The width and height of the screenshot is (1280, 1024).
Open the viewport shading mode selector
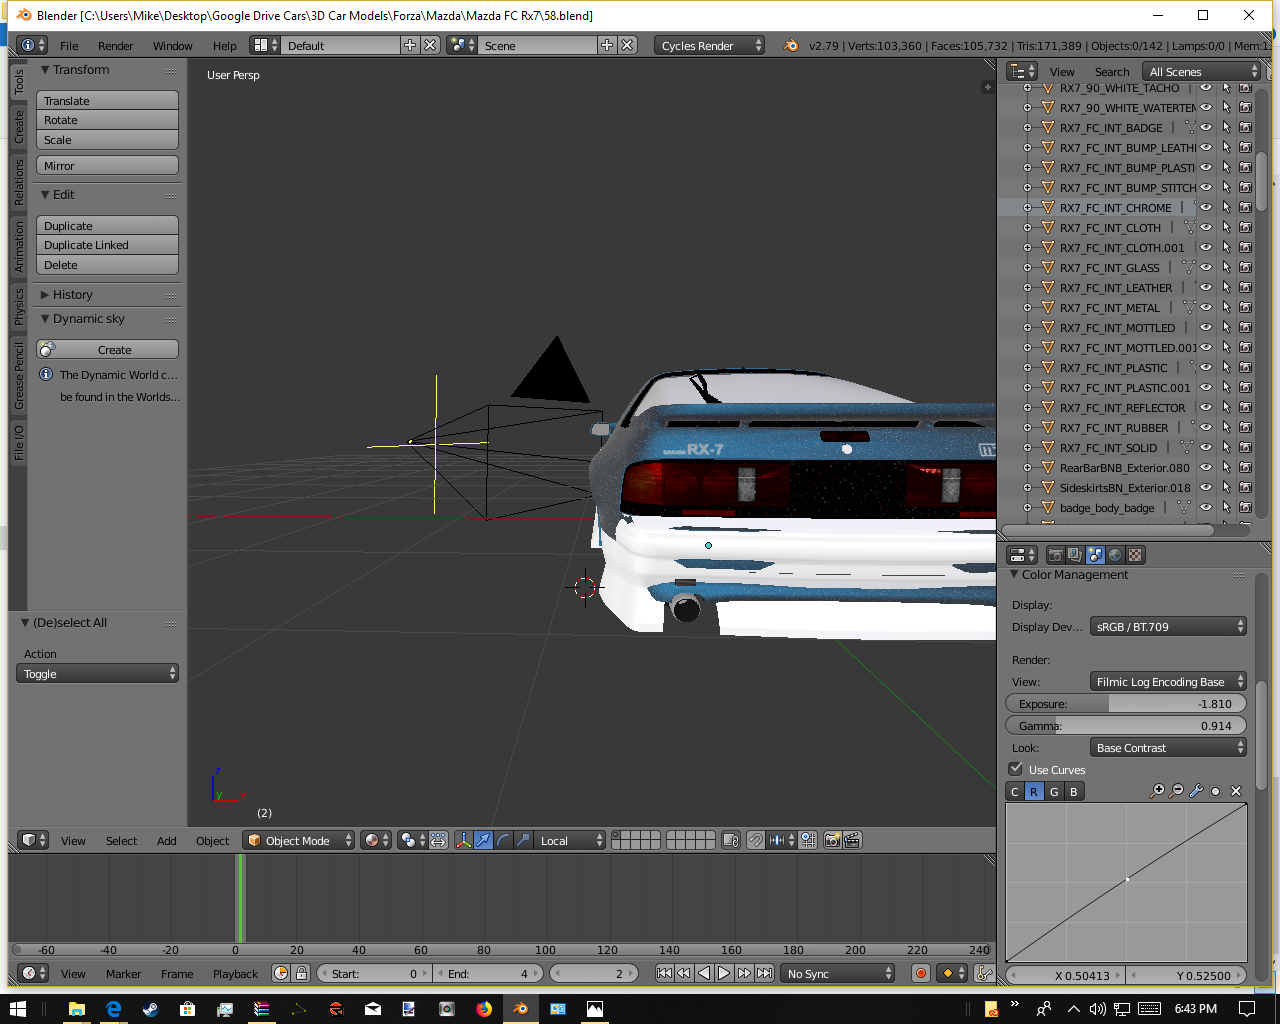376,841
